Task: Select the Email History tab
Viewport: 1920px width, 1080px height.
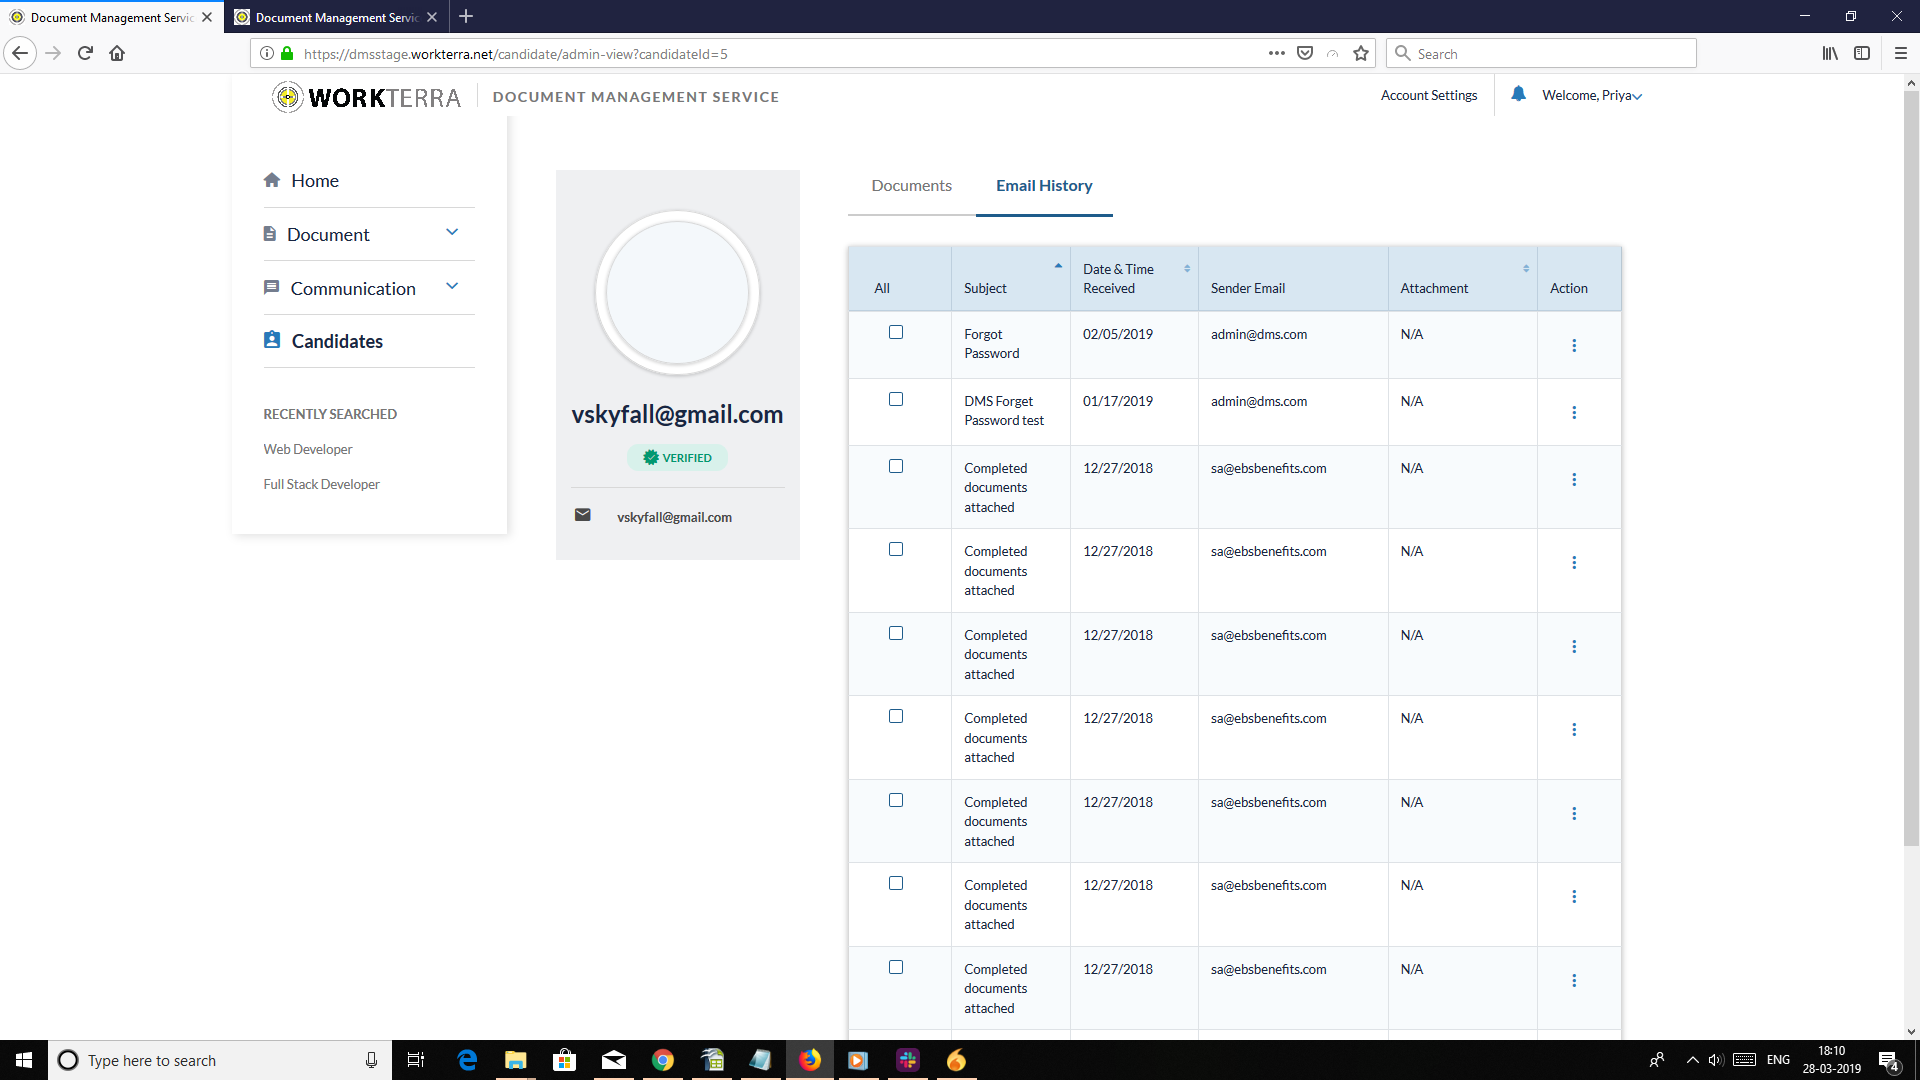Action: 1044,186
